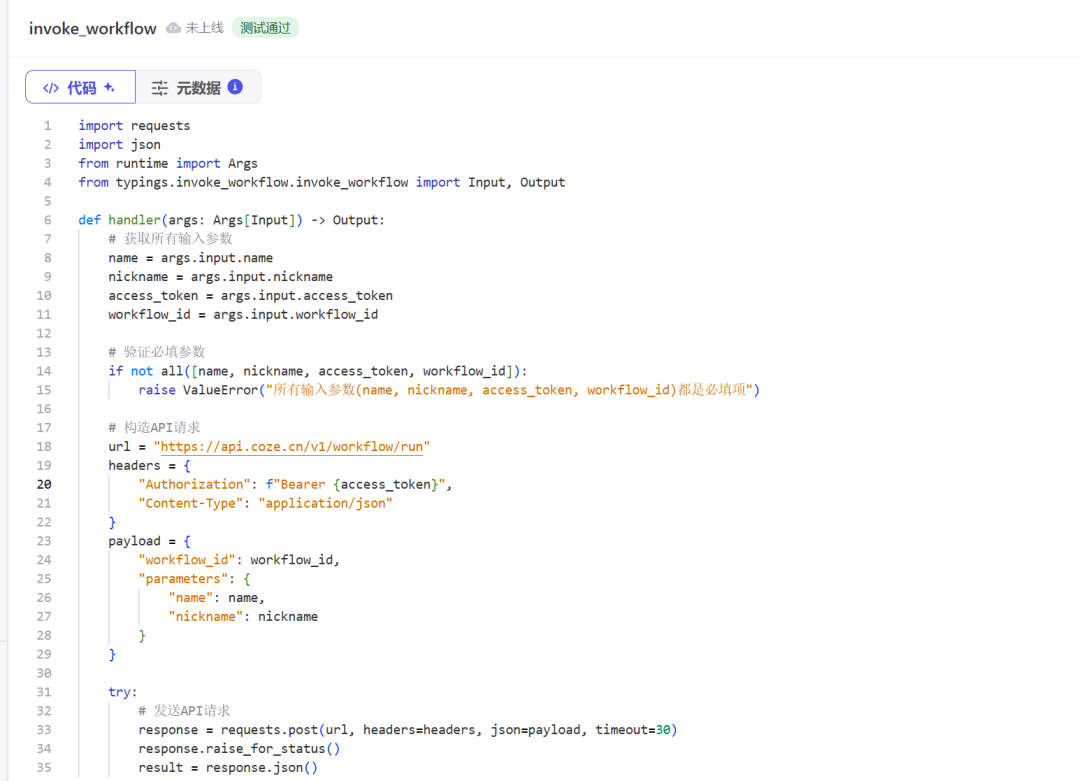Click the info icon next to 元数据
1080x781 pixels.
click(235, 87)
